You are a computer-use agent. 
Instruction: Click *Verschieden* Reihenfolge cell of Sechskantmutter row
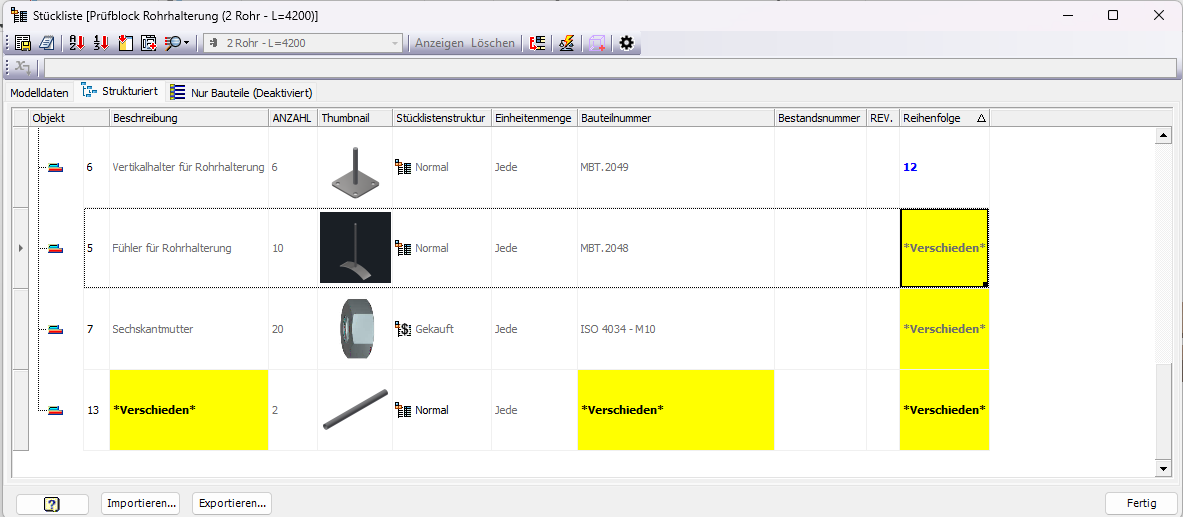[x=945, y=329]
